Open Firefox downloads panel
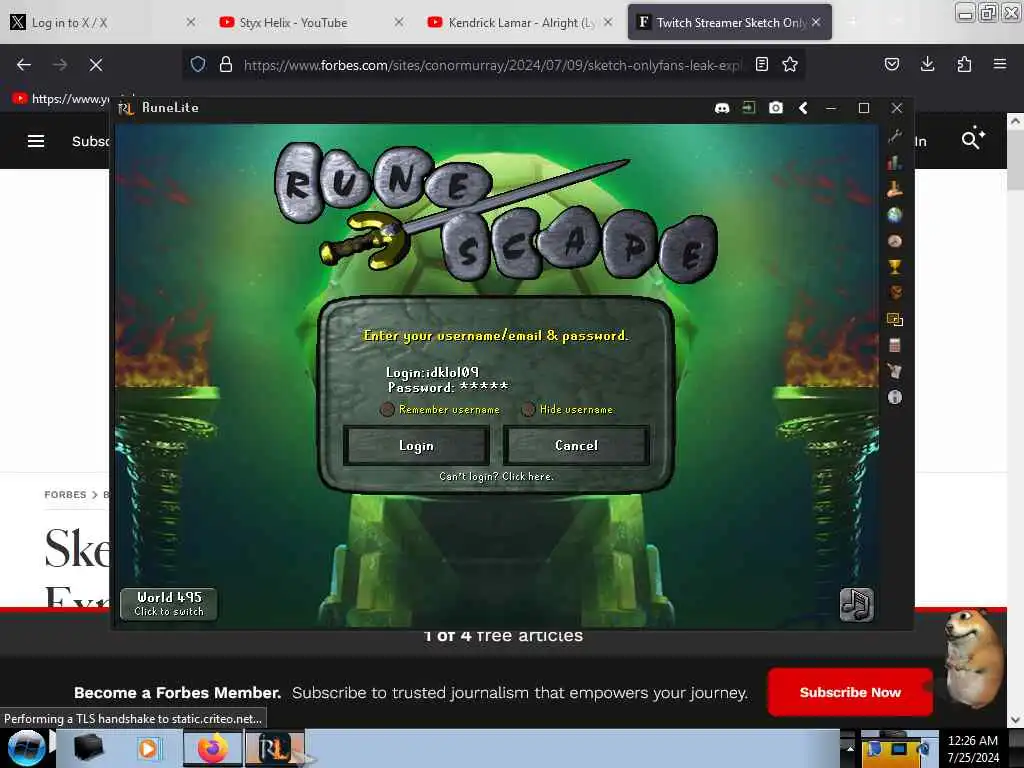The height and width of the screenshot is (768, 1024). (927, 64)
